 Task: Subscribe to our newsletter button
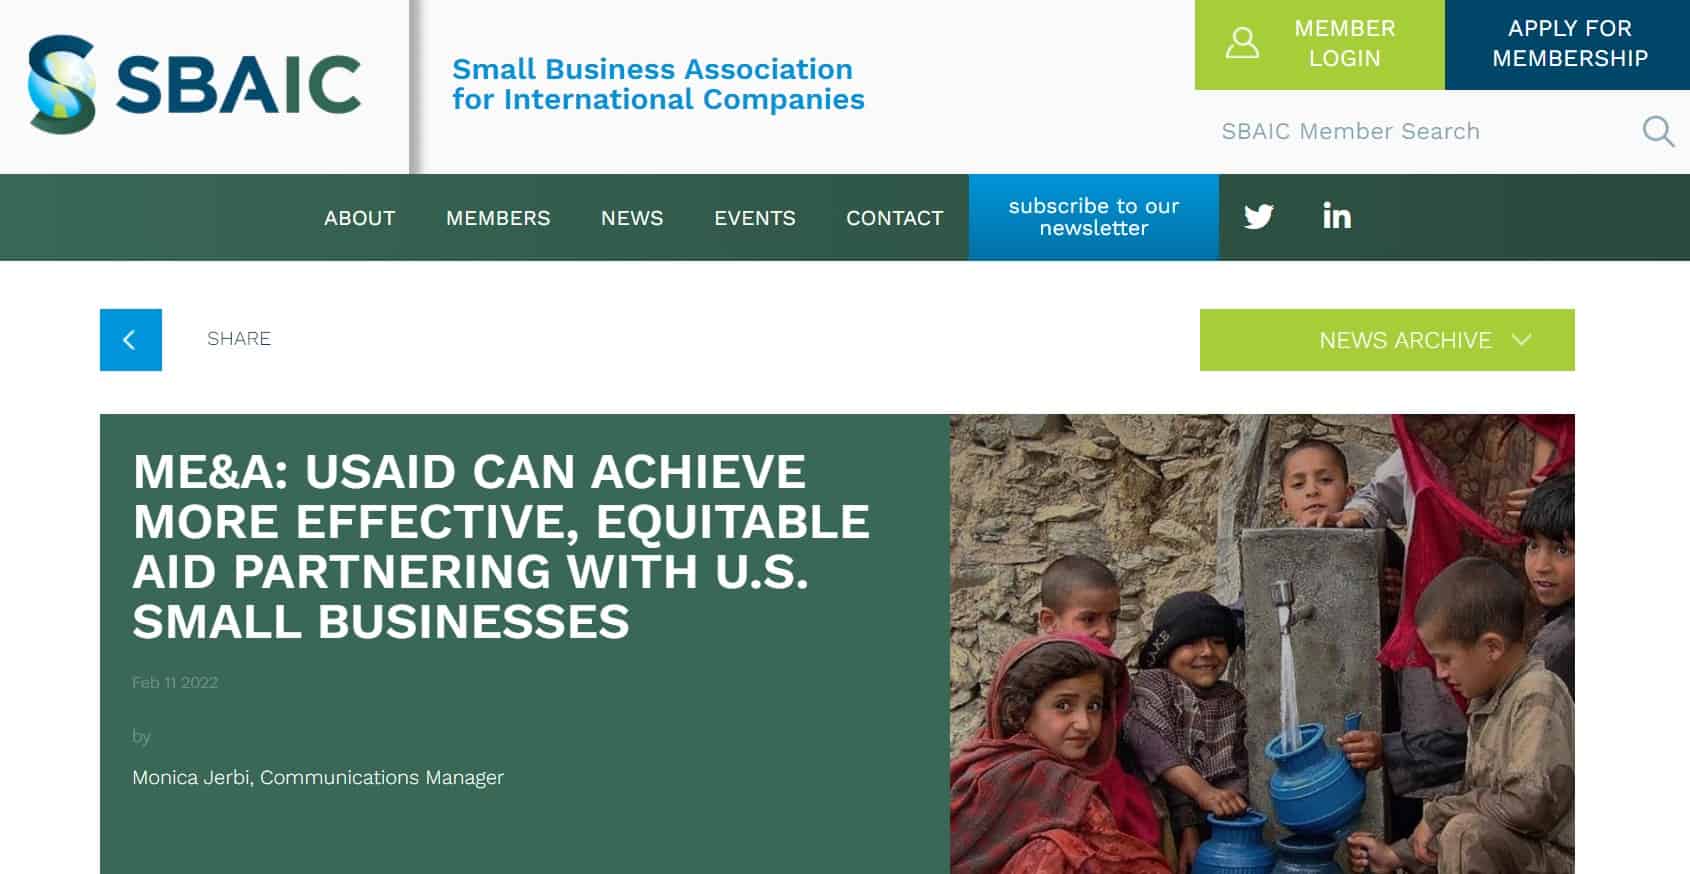click(x=1094, y=217)
